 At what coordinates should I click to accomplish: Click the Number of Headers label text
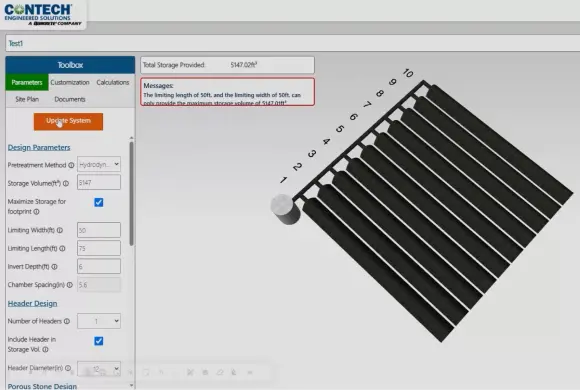pos(35,321)
